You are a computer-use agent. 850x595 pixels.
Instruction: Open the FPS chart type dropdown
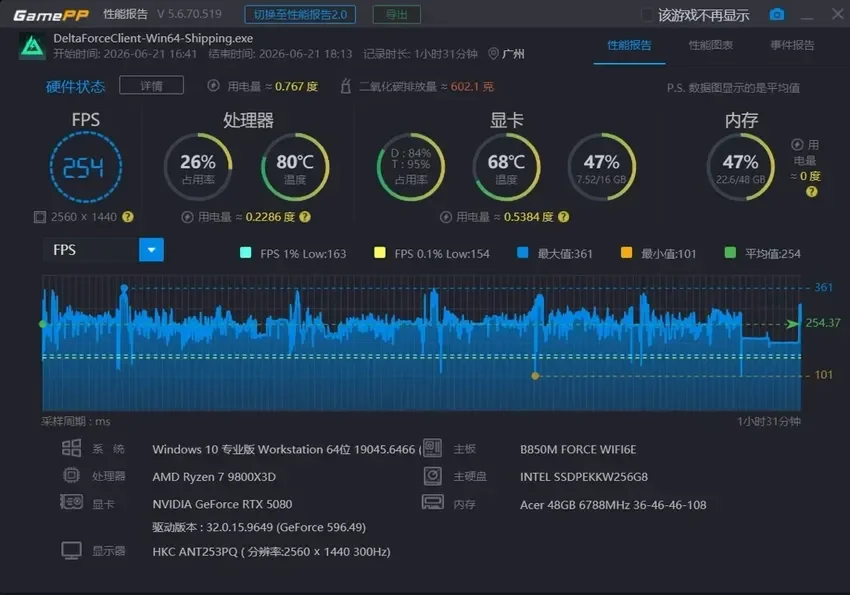pos(103,250)
